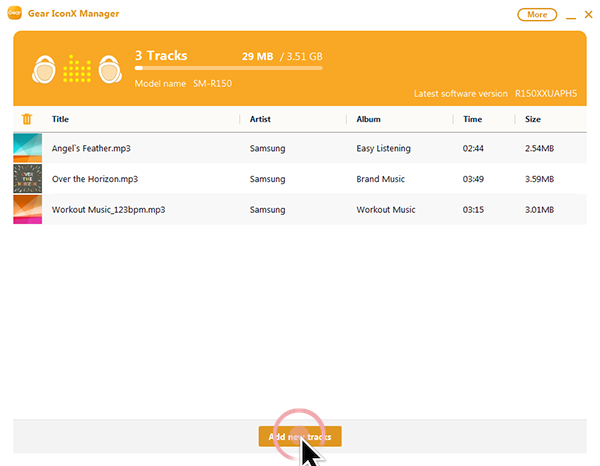Image resolution: width=600 pixels, height=466 pixels.
Task: Select Over the Horizon album thumbnail
Action: (x=28, y=179)
